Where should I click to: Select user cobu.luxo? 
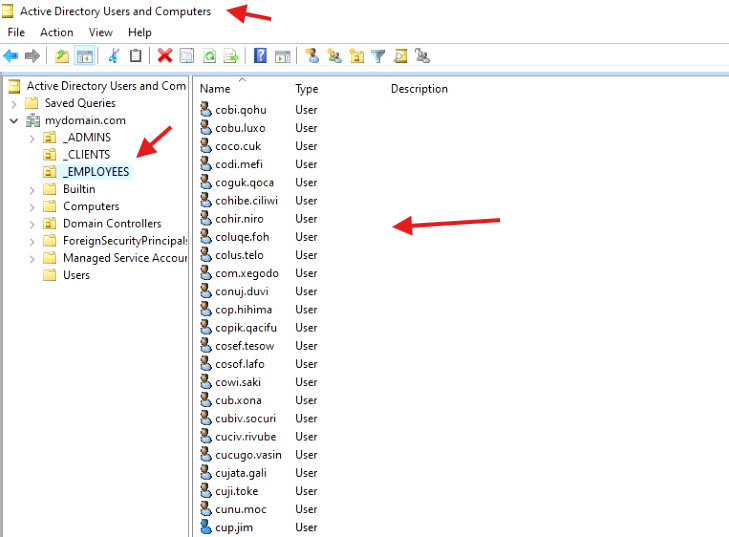pos(240,128)
